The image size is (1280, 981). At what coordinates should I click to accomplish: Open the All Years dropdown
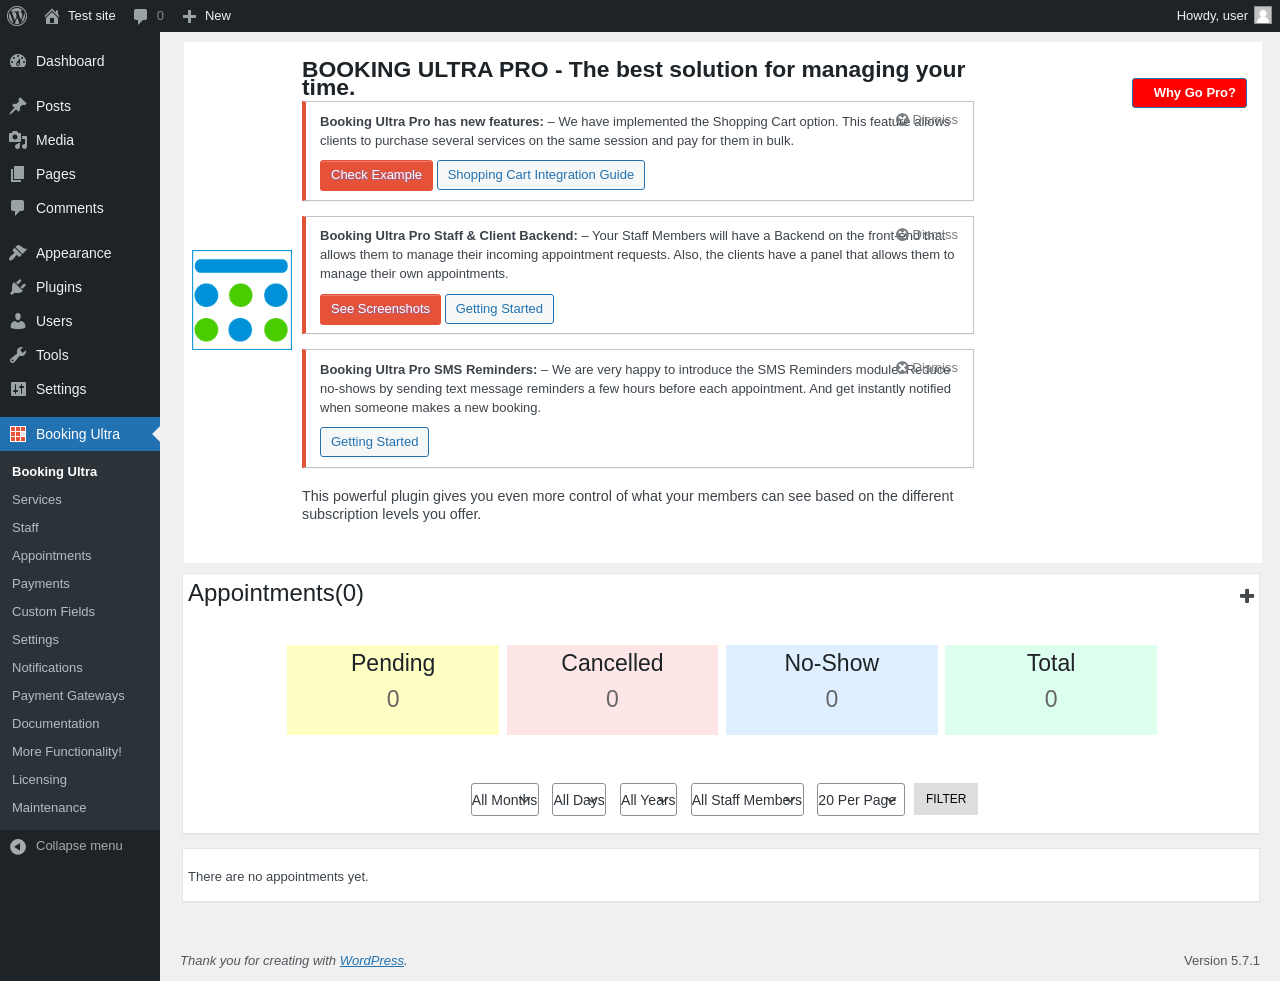click(x=648, y=800)
